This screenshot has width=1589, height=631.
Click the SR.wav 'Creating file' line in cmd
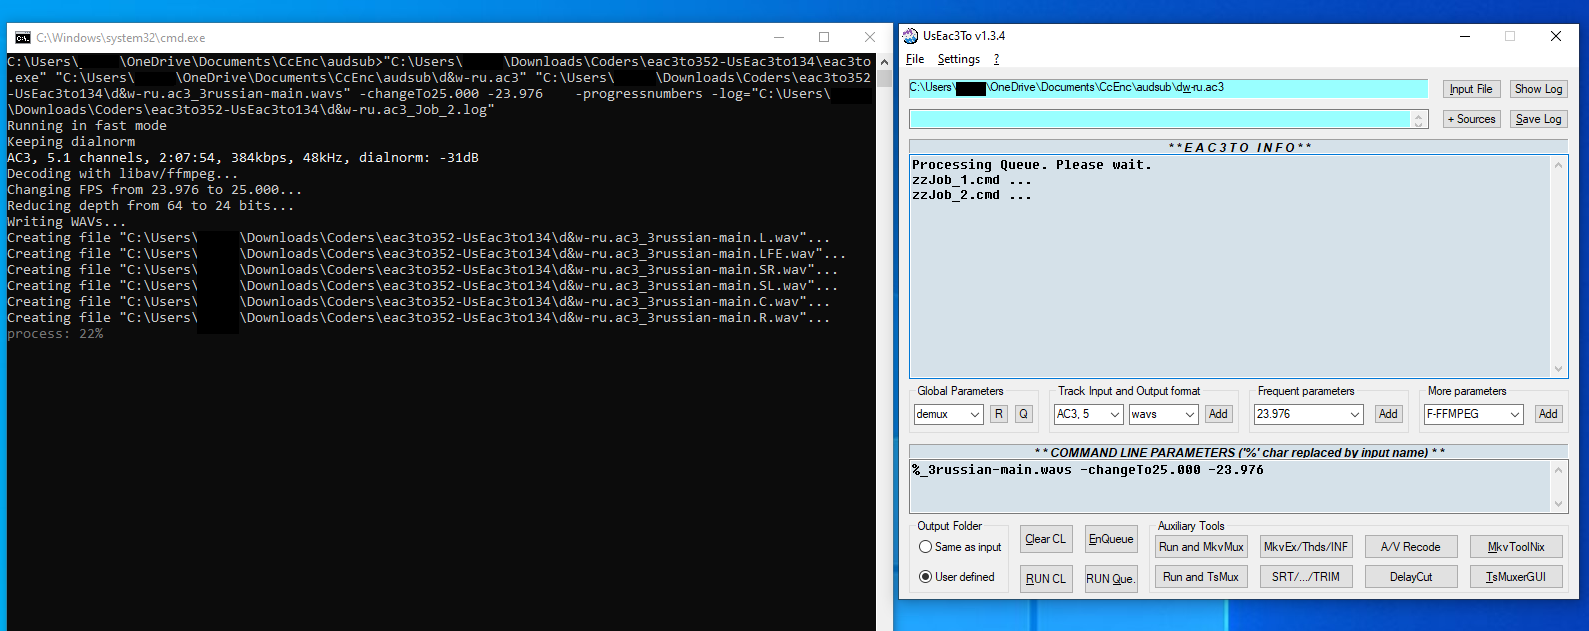pos(423,270)
